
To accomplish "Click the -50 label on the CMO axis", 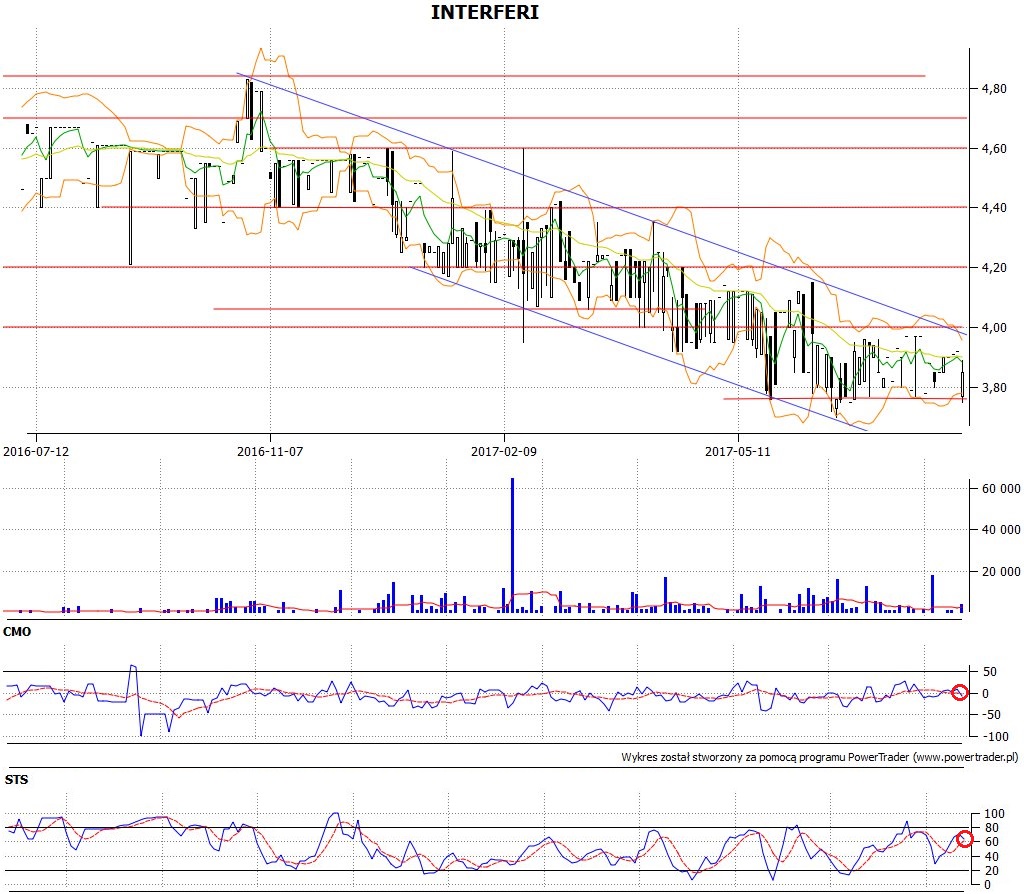I will point(993,714).
